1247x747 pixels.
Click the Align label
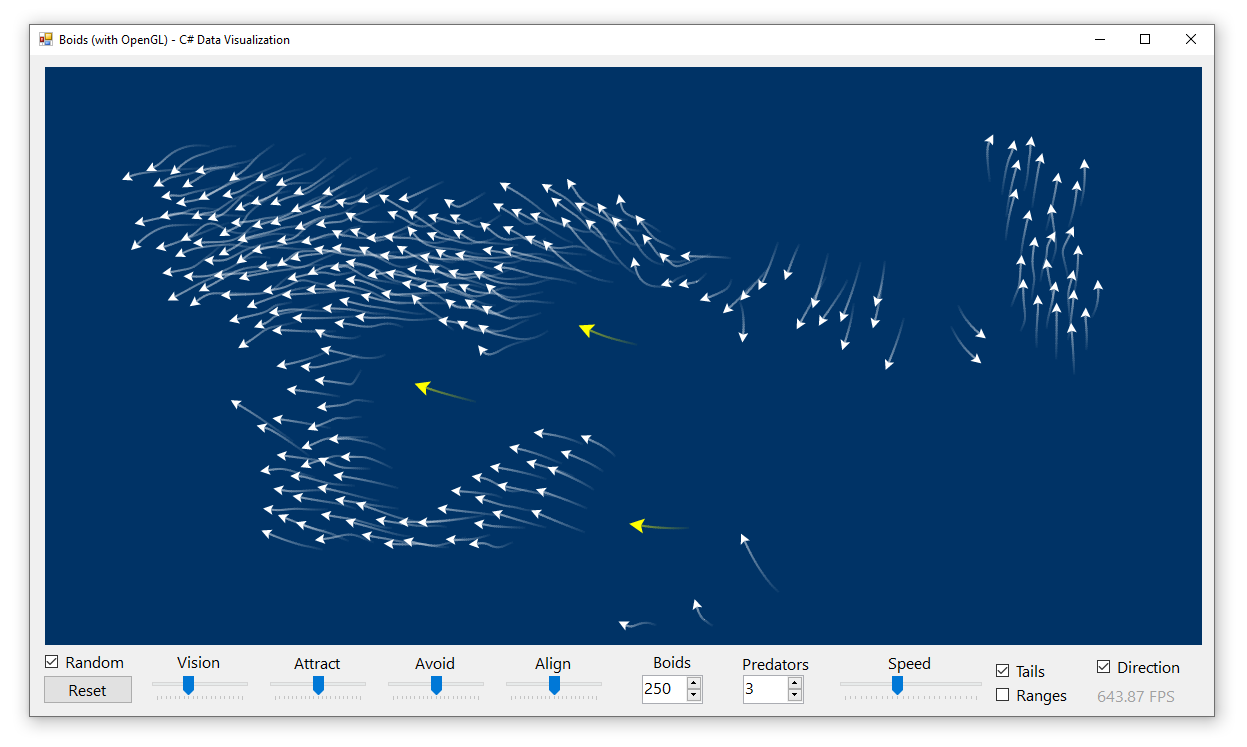553,664
